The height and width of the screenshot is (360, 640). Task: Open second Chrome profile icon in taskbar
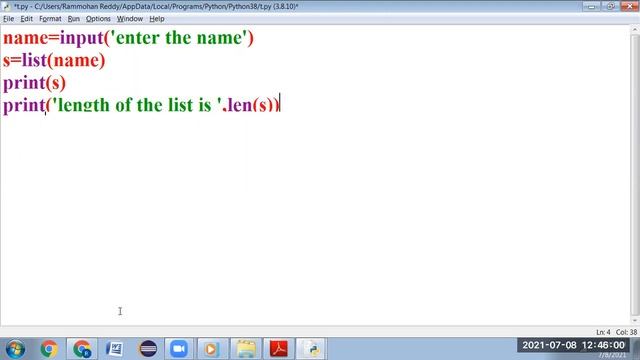pos(82,349)
